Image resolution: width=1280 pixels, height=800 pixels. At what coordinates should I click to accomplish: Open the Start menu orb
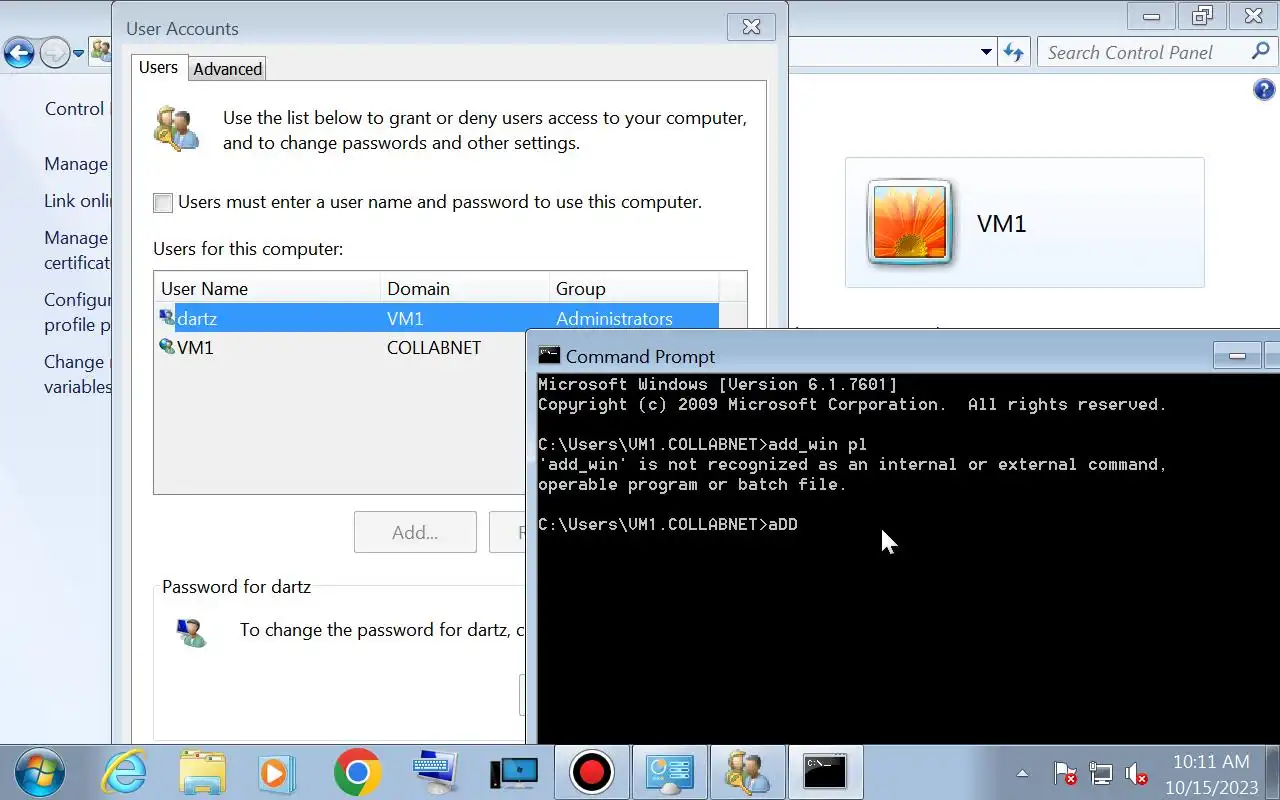[x=40, y=773]
